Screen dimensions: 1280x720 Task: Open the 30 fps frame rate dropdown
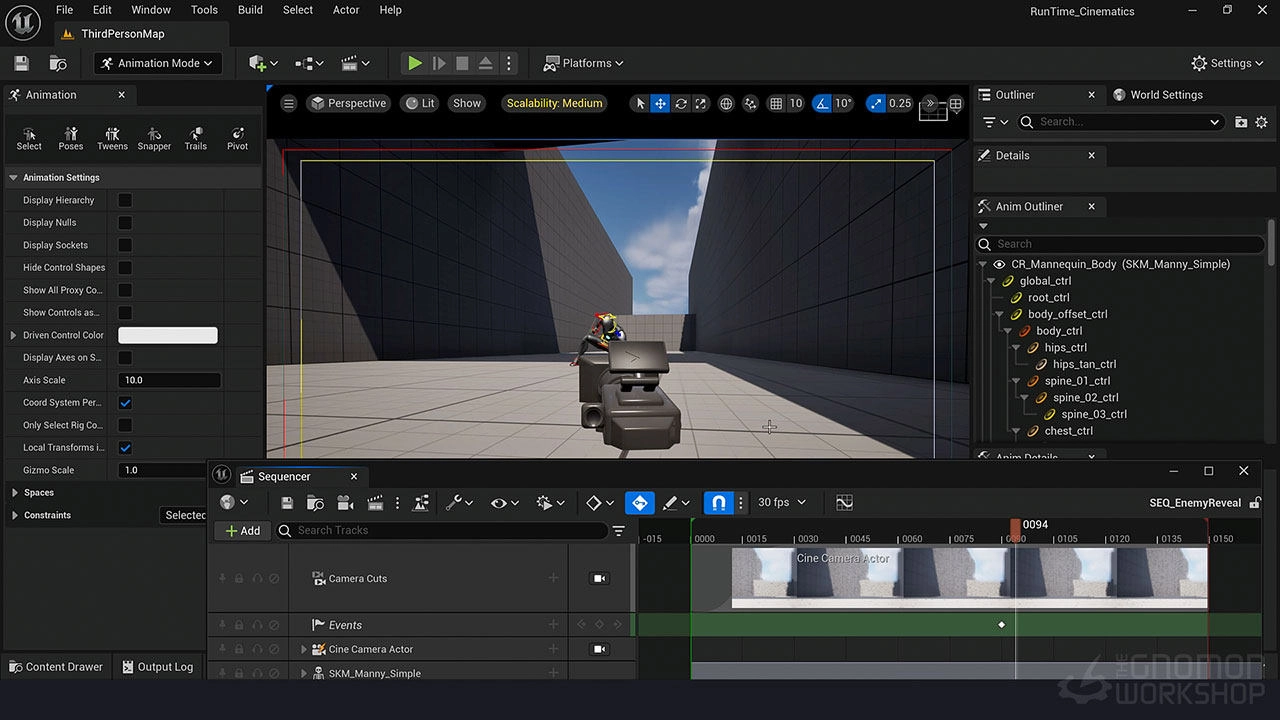782,502
